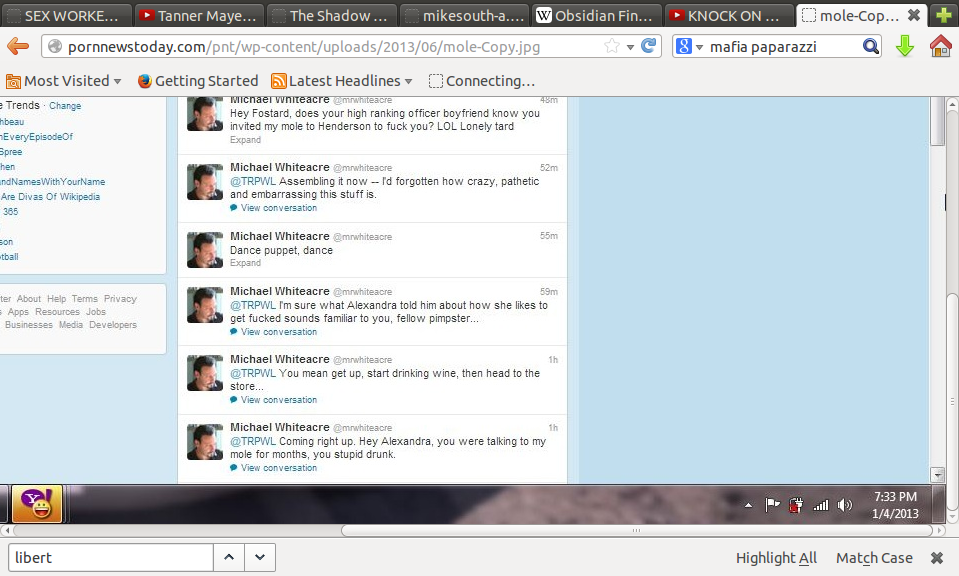Open downloads with the green arrow icon
Screen dimensions: 959x576
pyautogui.click(x=905, y=46)
